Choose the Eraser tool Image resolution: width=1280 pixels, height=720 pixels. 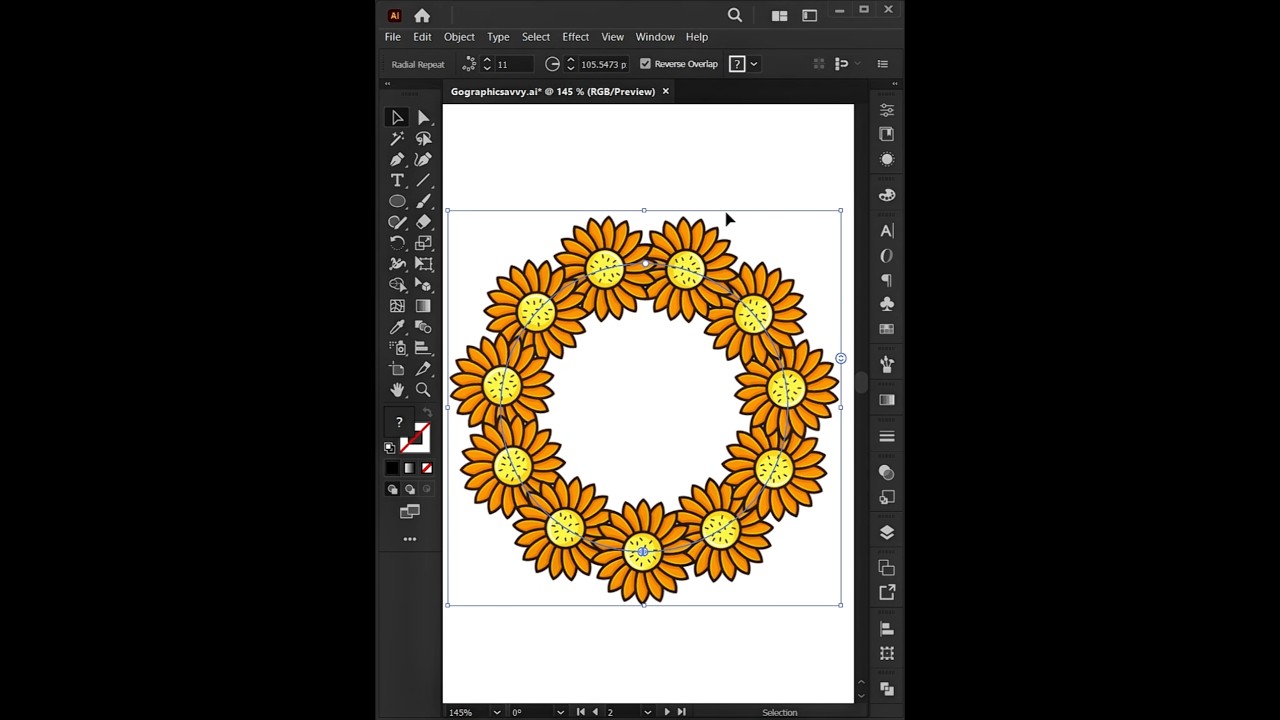[423, 222]
